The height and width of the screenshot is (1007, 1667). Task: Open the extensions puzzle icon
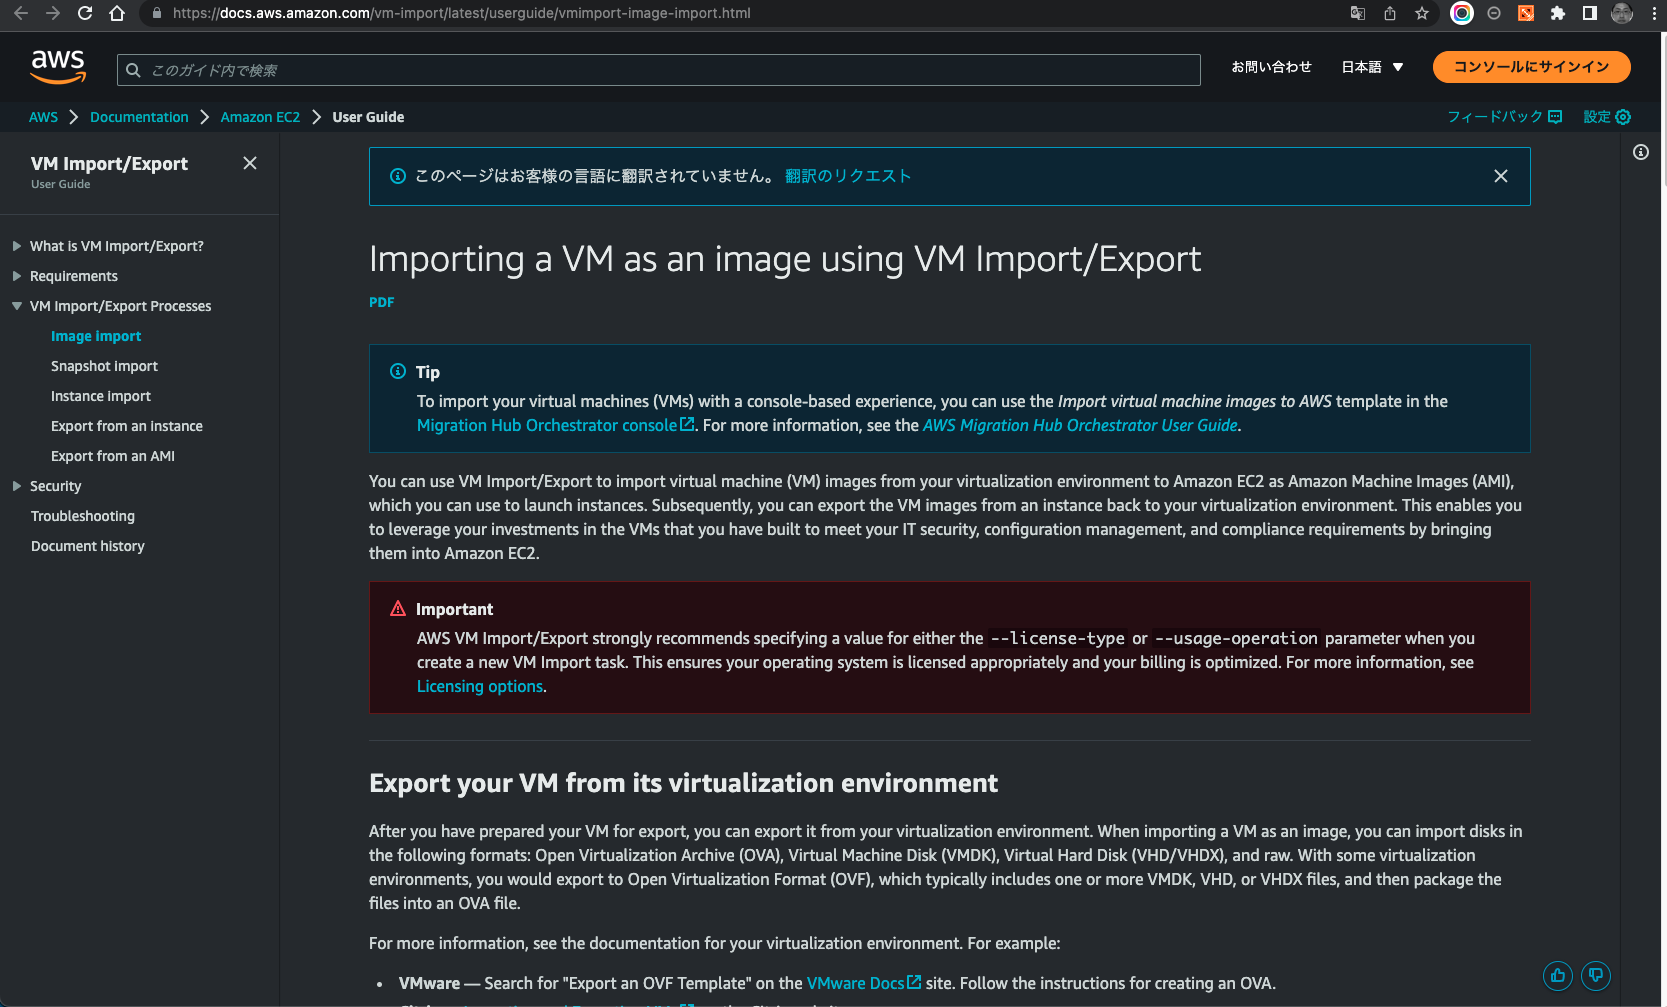point(1557,13)
